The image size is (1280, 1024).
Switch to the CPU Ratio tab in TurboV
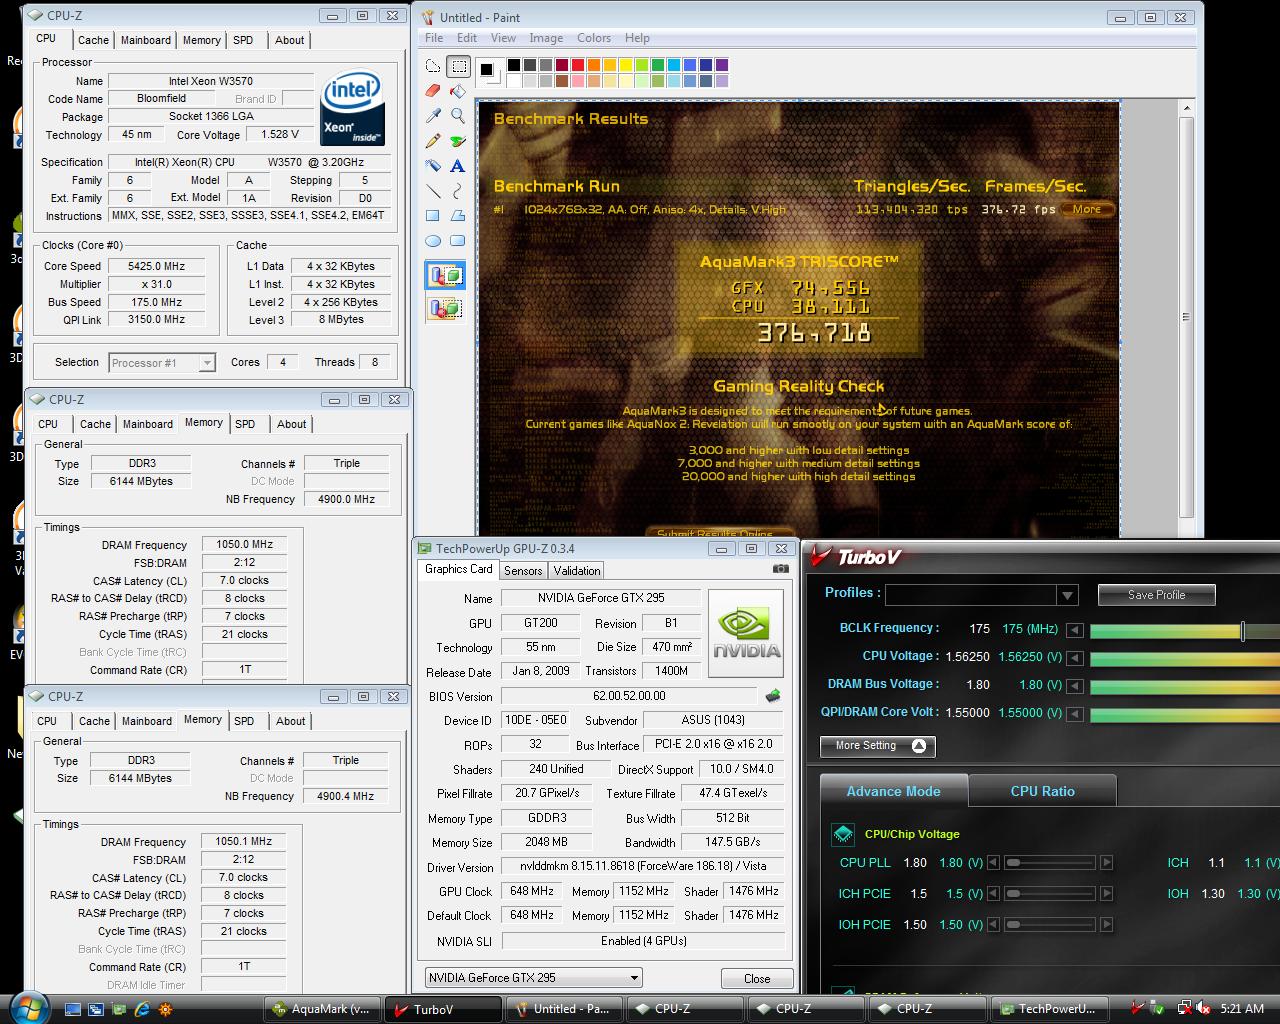coord(1042,791)
